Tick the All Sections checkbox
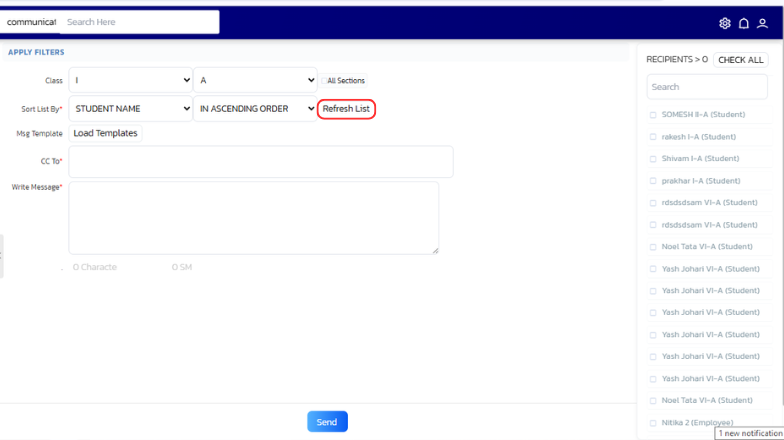The height and width of the screenshot is (440, 784). pyautogui.click(x=324, y=80)
